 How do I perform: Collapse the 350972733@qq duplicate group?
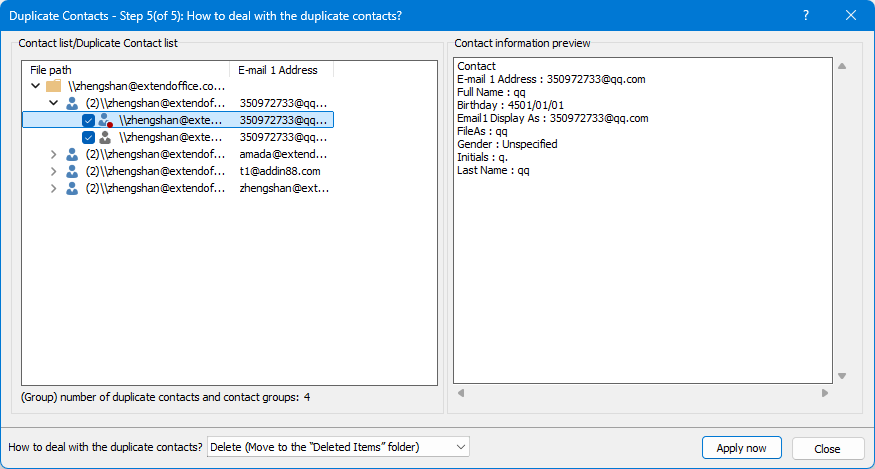[x=54, y=103]
